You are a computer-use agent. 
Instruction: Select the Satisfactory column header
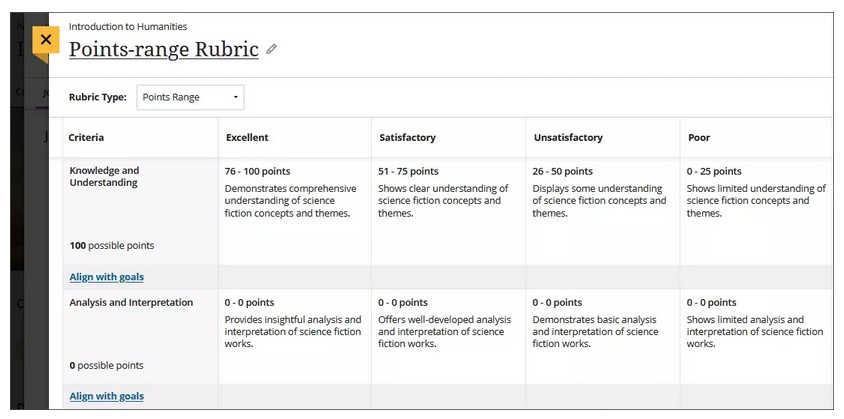tap(407, 138)
